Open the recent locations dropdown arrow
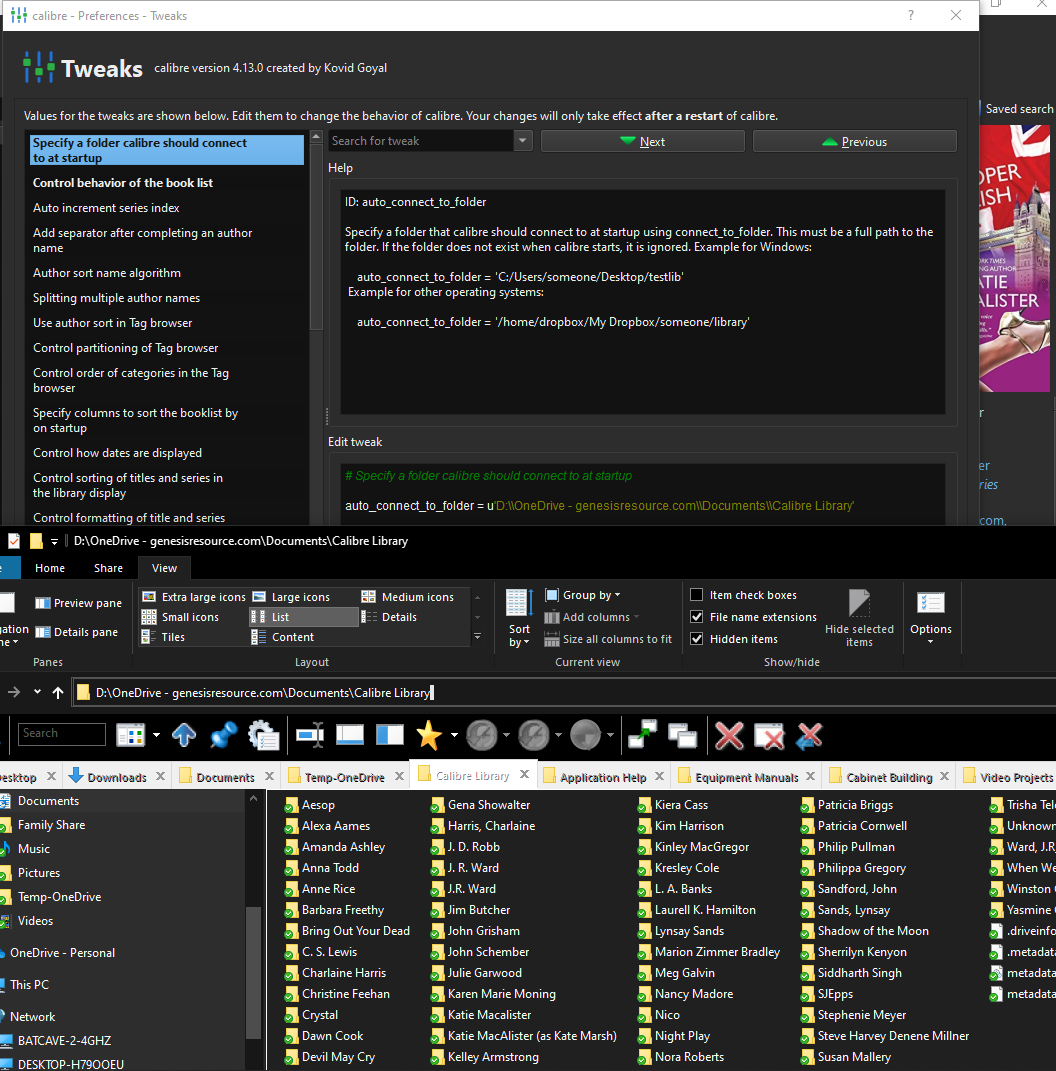The image size is (1056, 1071). coord(37,692)
